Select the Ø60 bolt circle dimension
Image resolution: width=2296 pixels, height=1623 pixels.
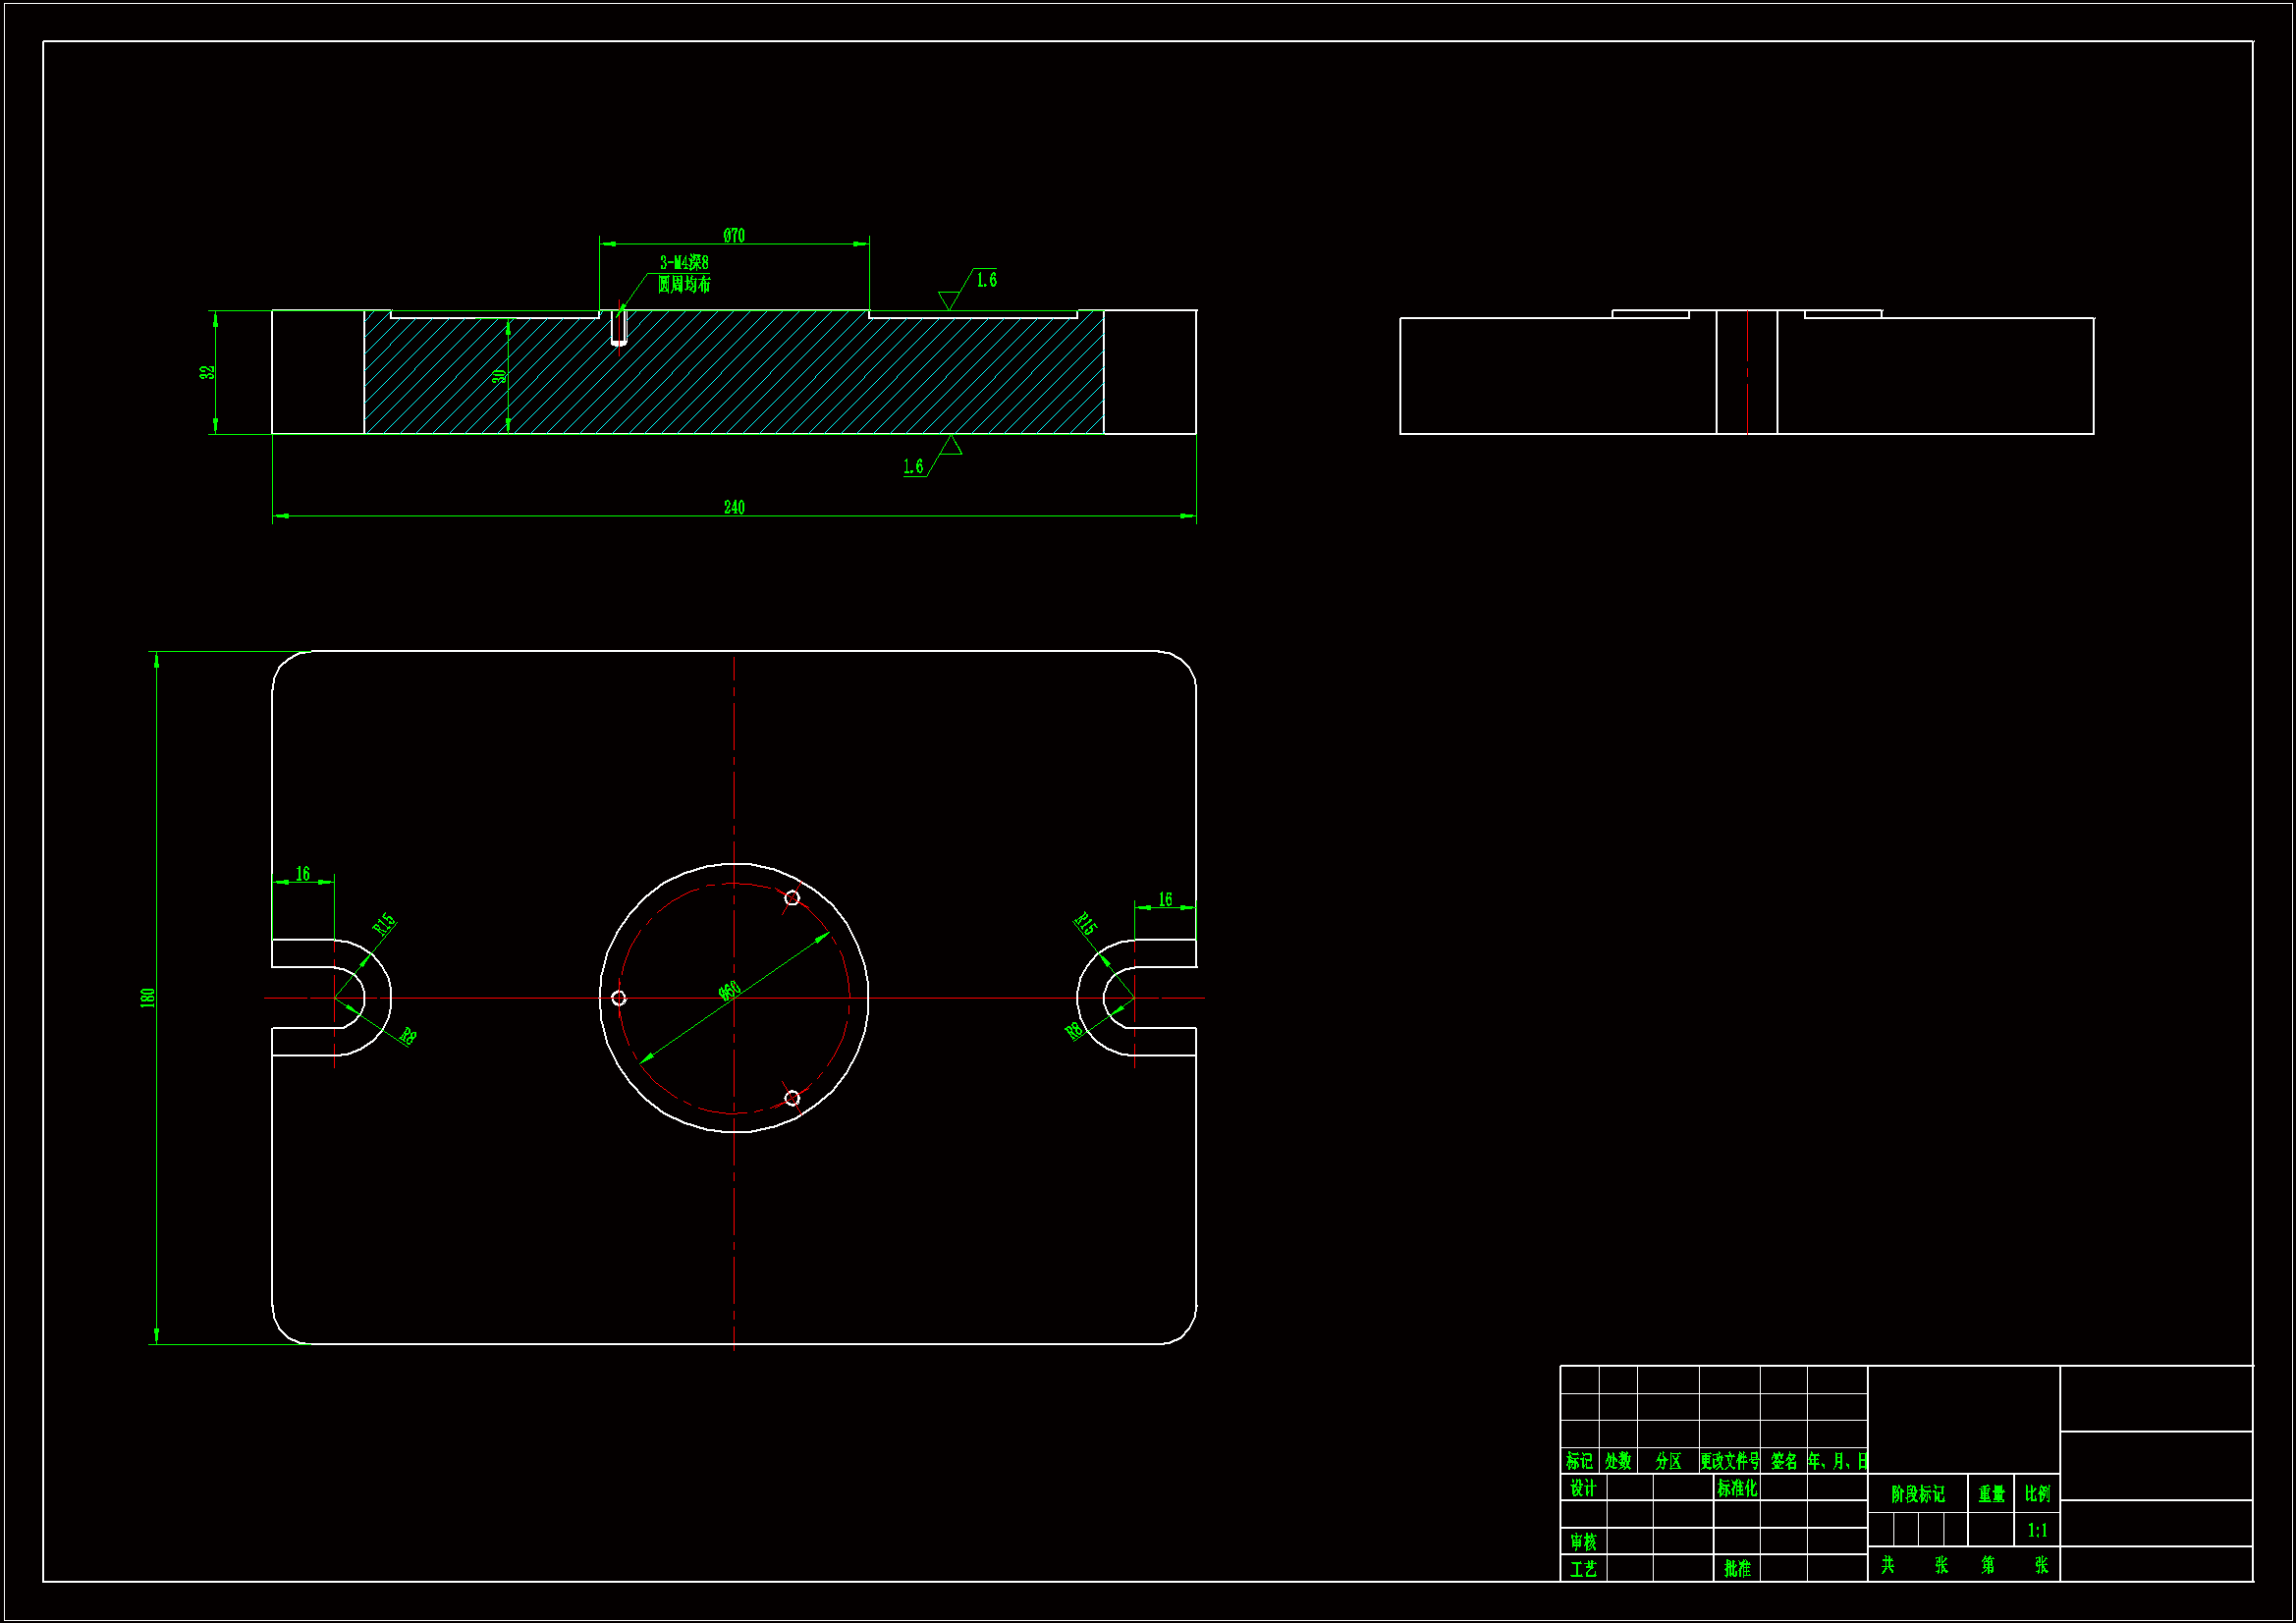pyautogui.click(x=730, y=990)
